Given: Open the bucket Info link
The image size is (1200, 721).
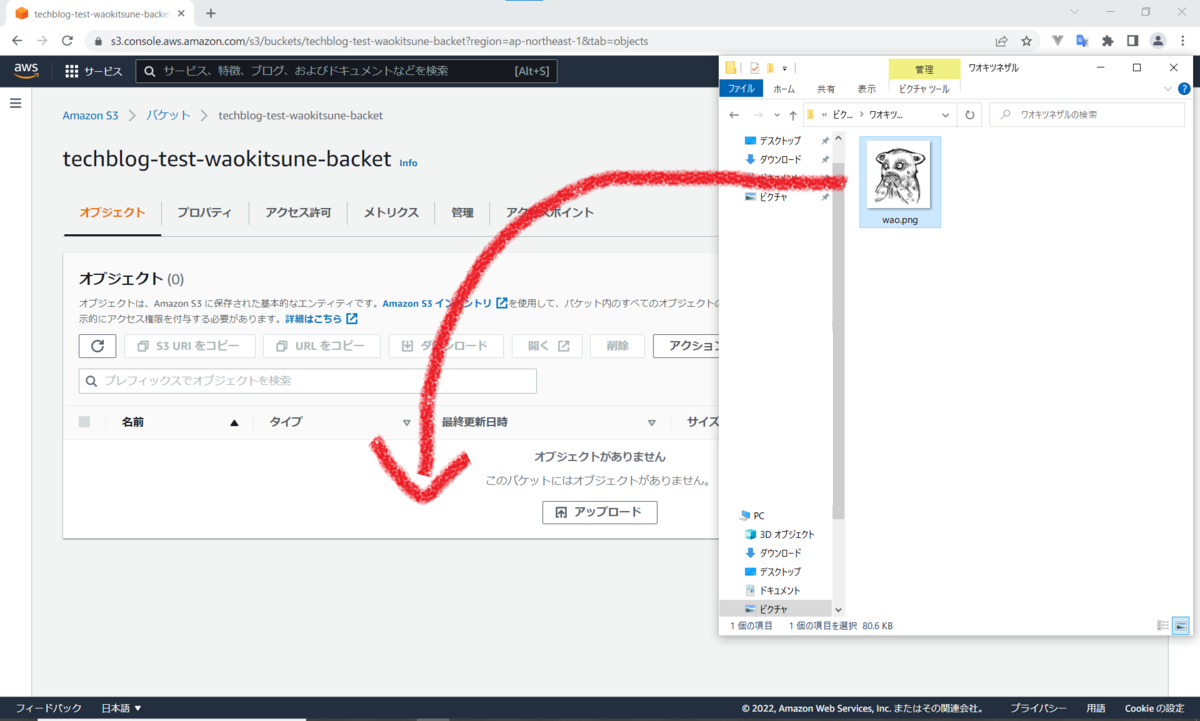Looking at the screenshot, I should tap(408, 163).
